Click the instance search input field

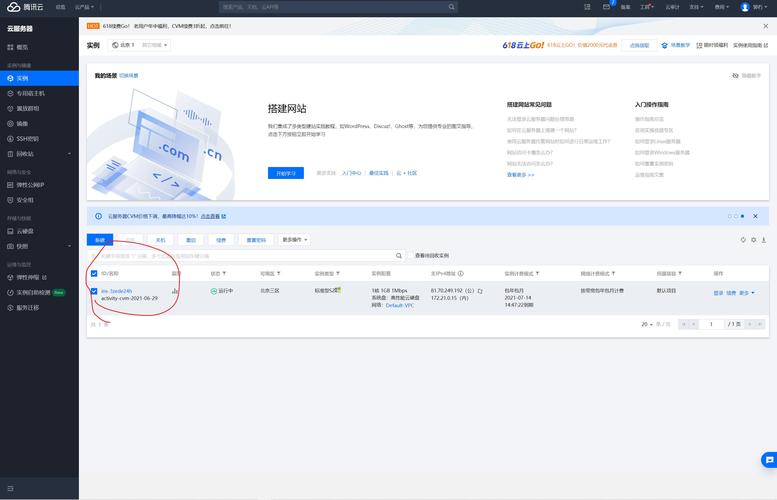click(x=240, y=256)
